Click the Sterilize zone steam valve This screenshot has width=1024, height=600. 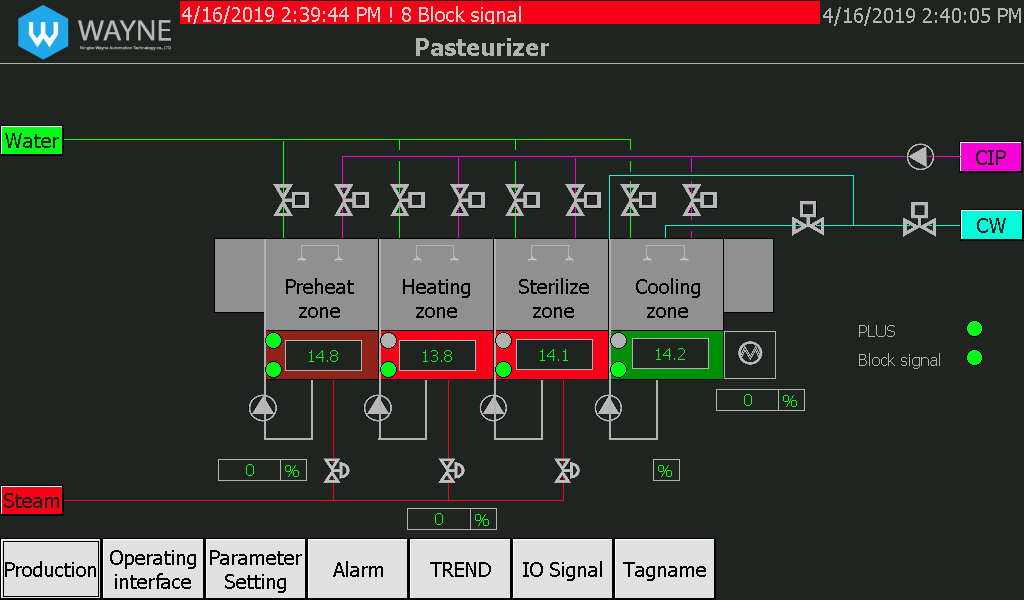tap(566, 470)
